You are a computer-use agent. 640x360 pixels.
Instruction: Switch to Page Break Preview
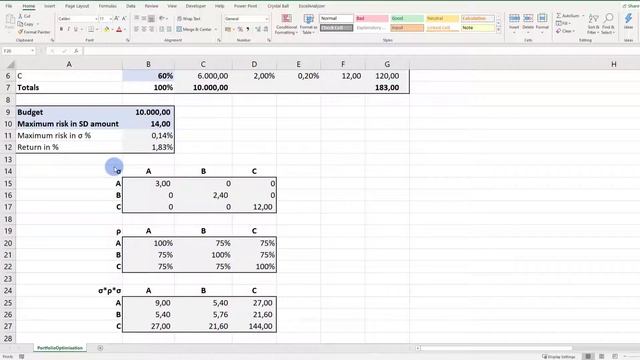(x=615, y=356)
